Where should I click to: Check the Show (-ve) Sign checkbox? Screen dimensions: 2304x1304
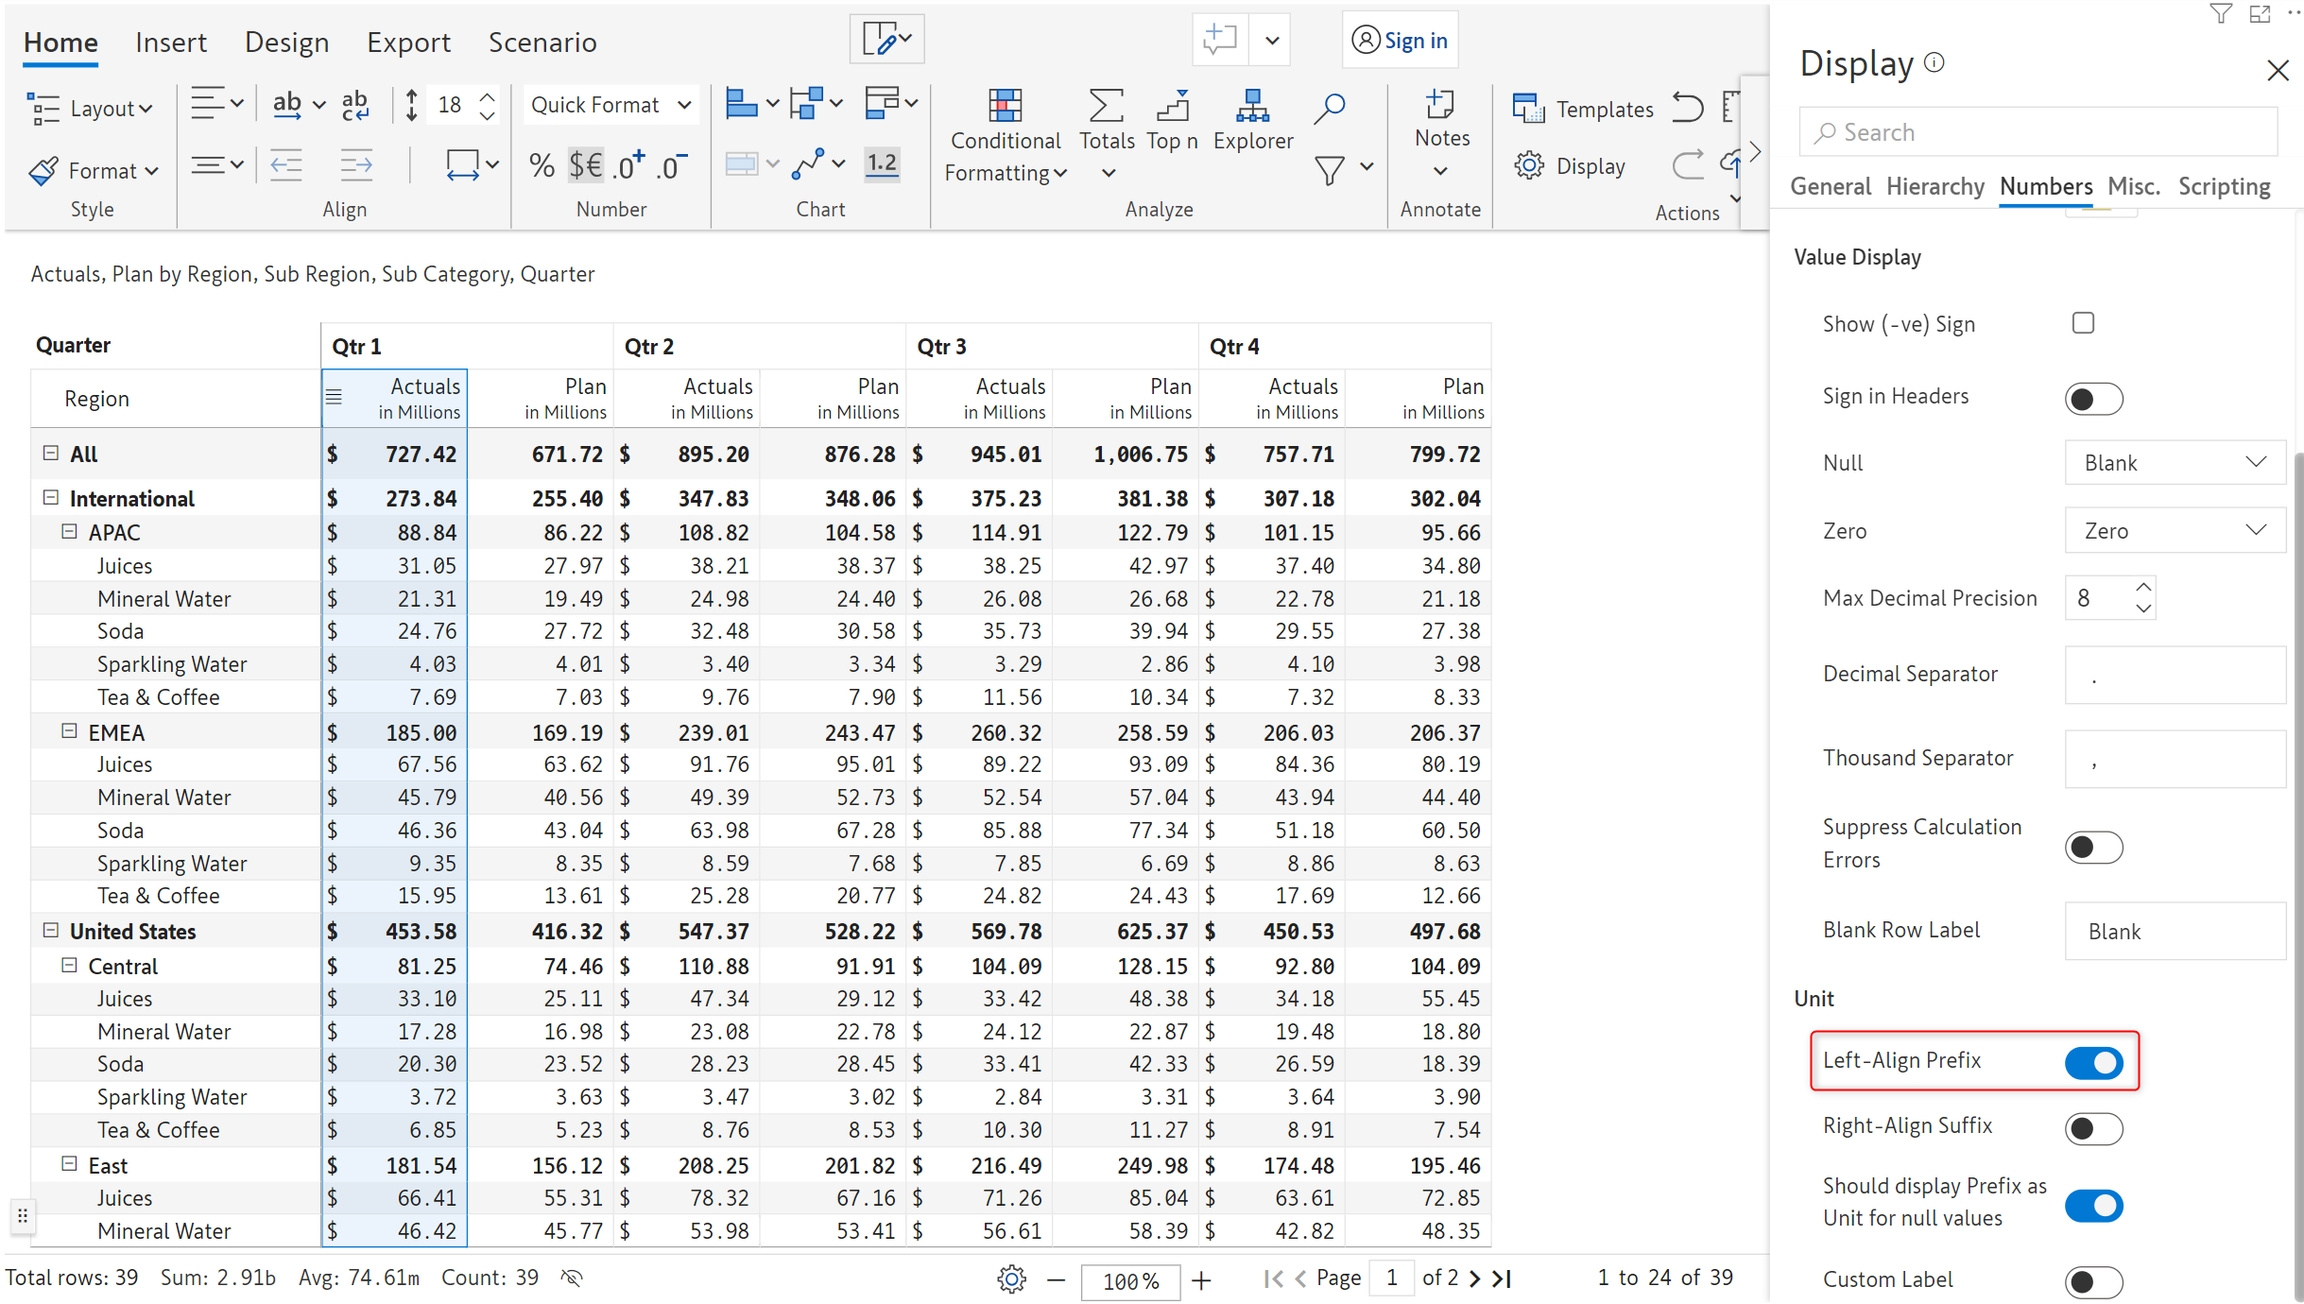point(2083,323)
